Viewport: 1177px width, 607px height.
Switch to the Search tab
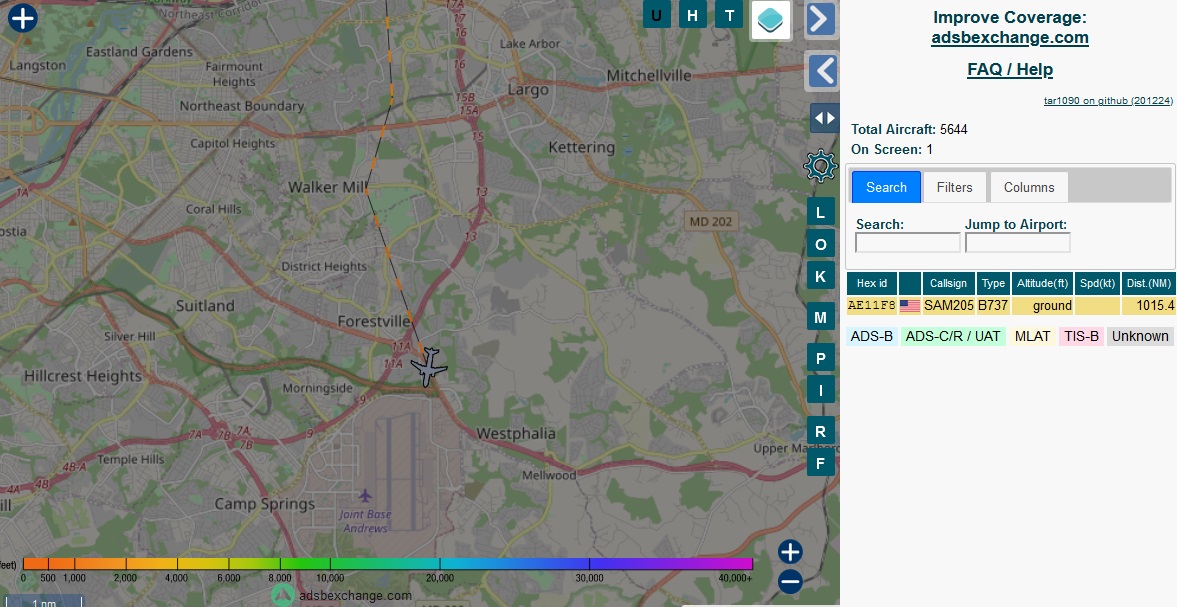[886, 187]
